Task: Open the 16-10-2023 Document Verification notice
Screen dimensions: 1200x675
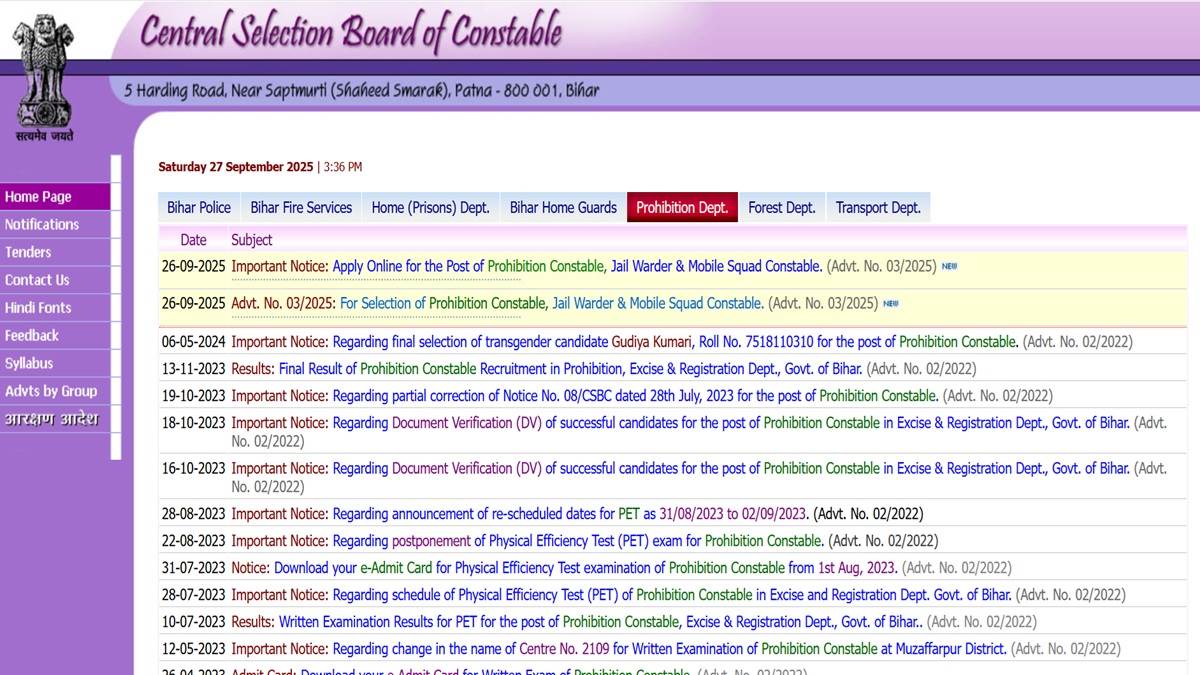Action: pyautogui.click(x=731, y=468)
